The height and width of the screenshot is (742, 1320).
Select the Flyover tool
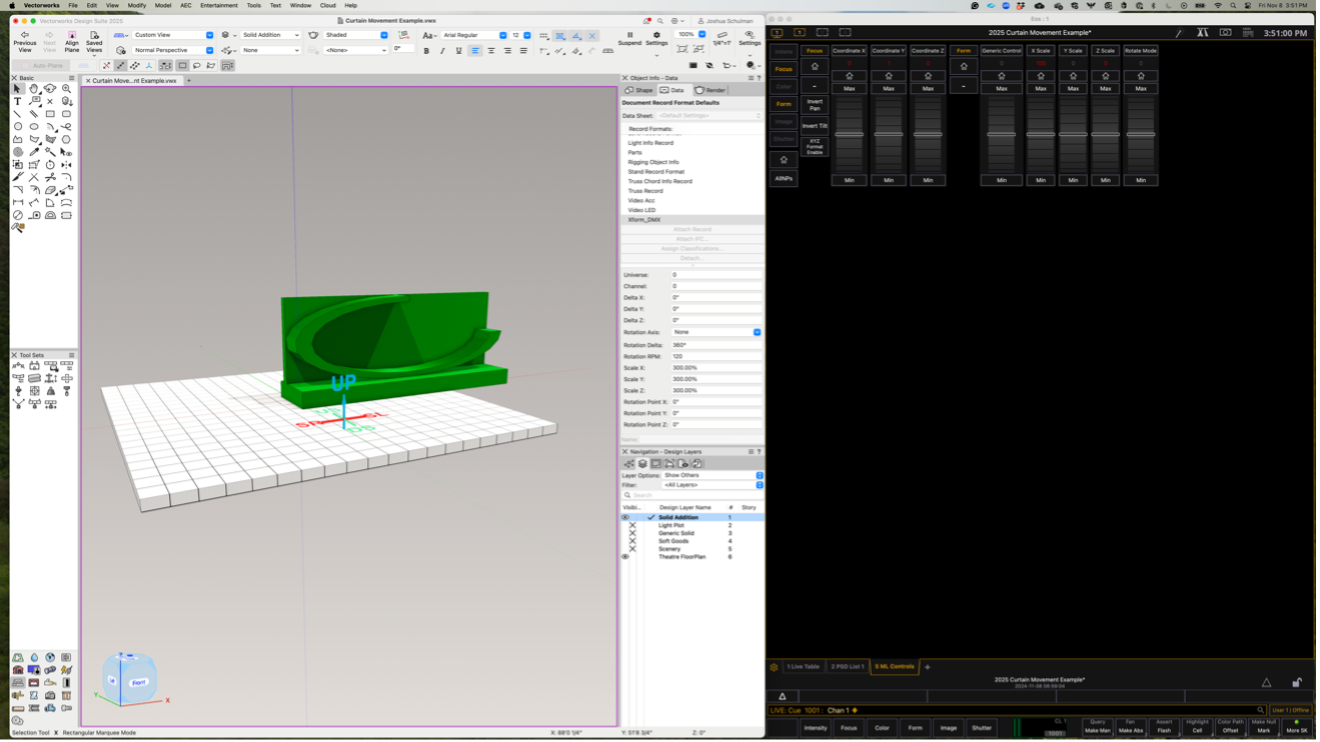pyautogui.click(x=50, y=89)
